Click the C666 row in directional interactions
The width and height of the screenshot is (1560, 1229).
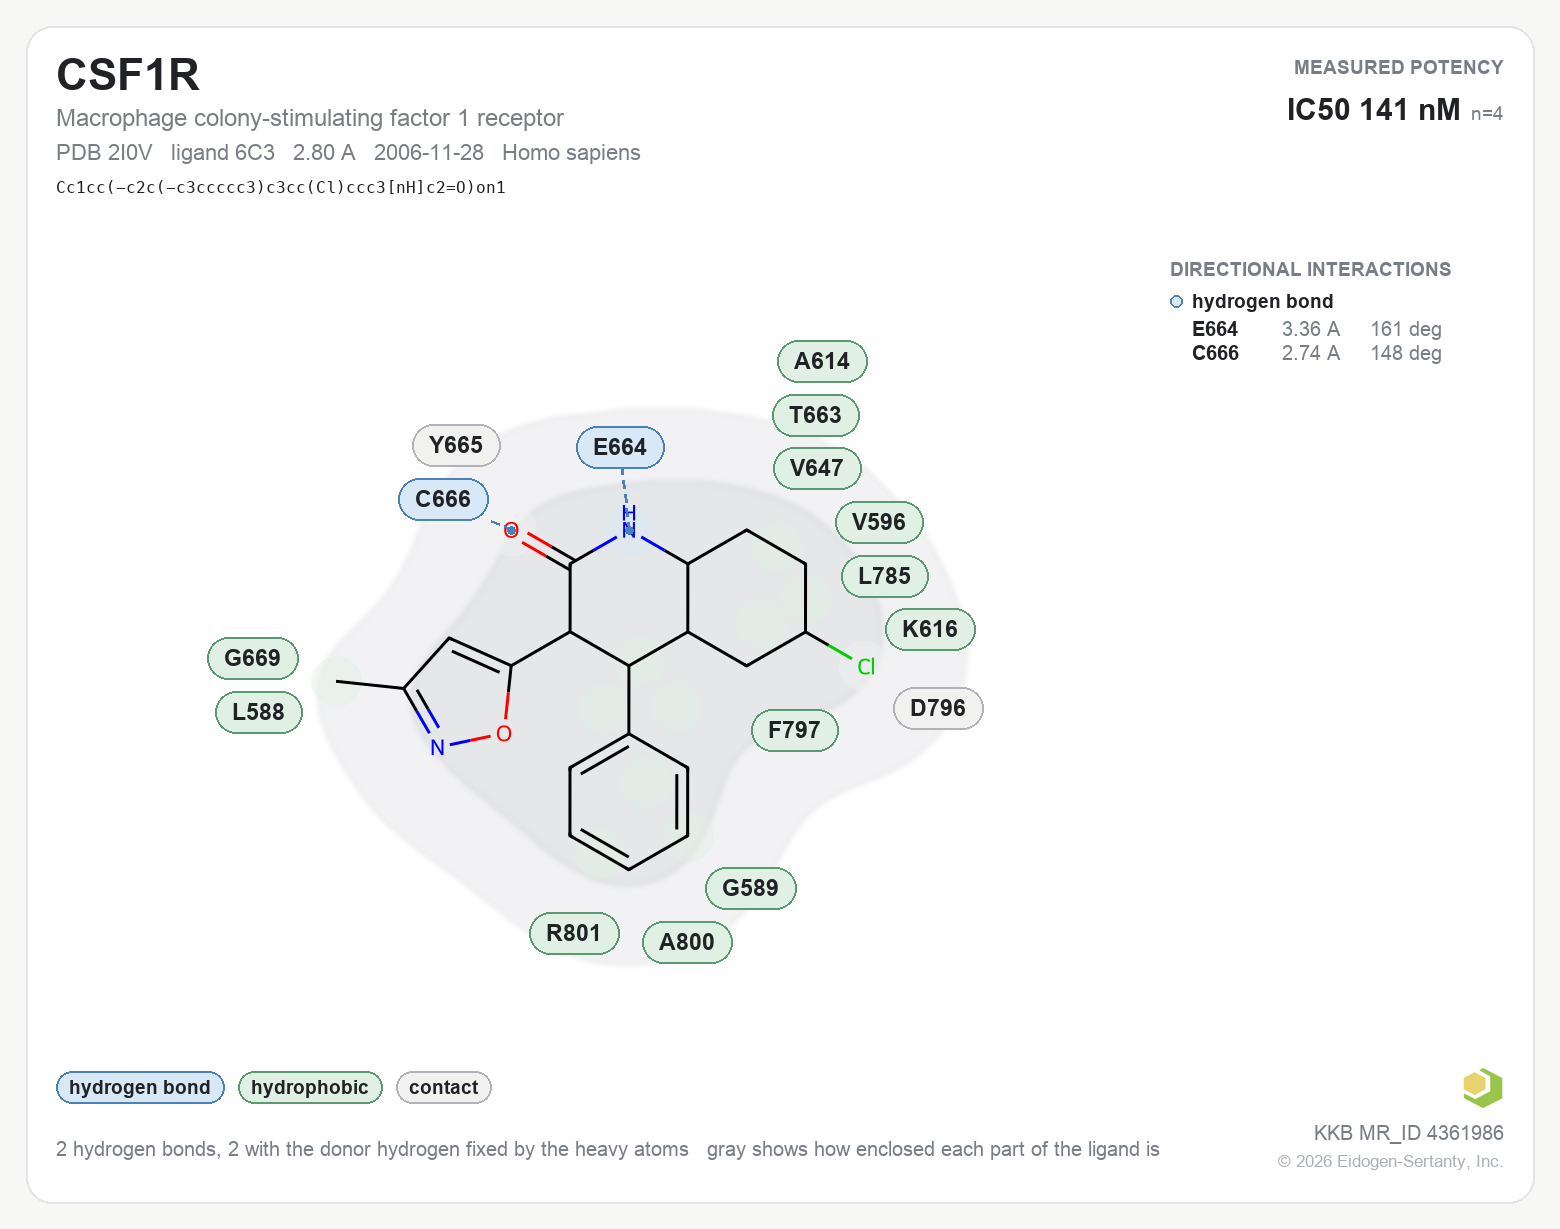1316,353
